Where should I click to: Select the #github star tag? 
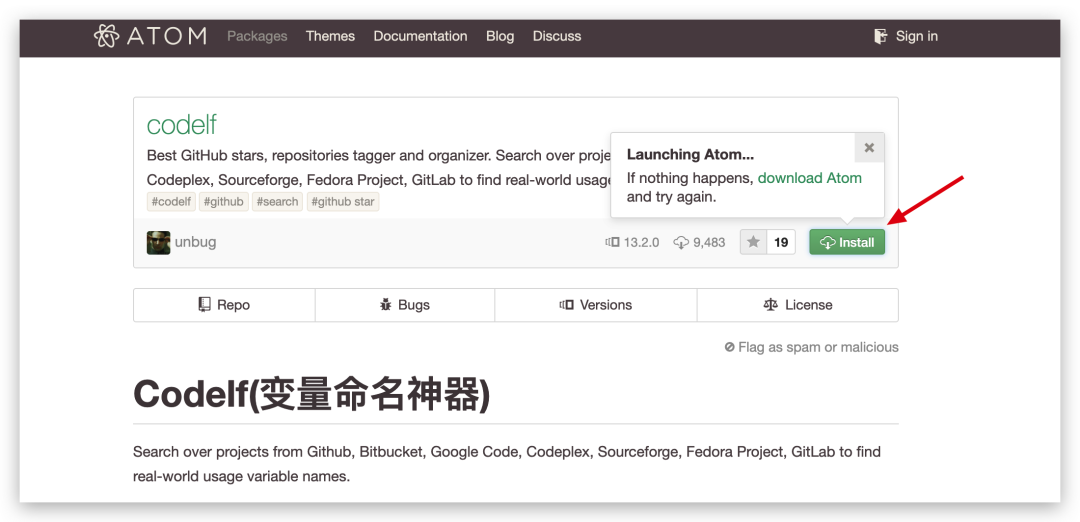(x=343, y=202)
